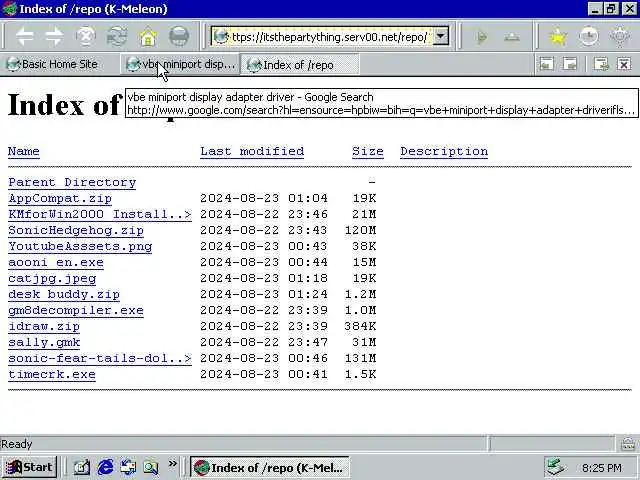Close the current tab using the X icon
The image size is (640, 480).
pos(624,64)
